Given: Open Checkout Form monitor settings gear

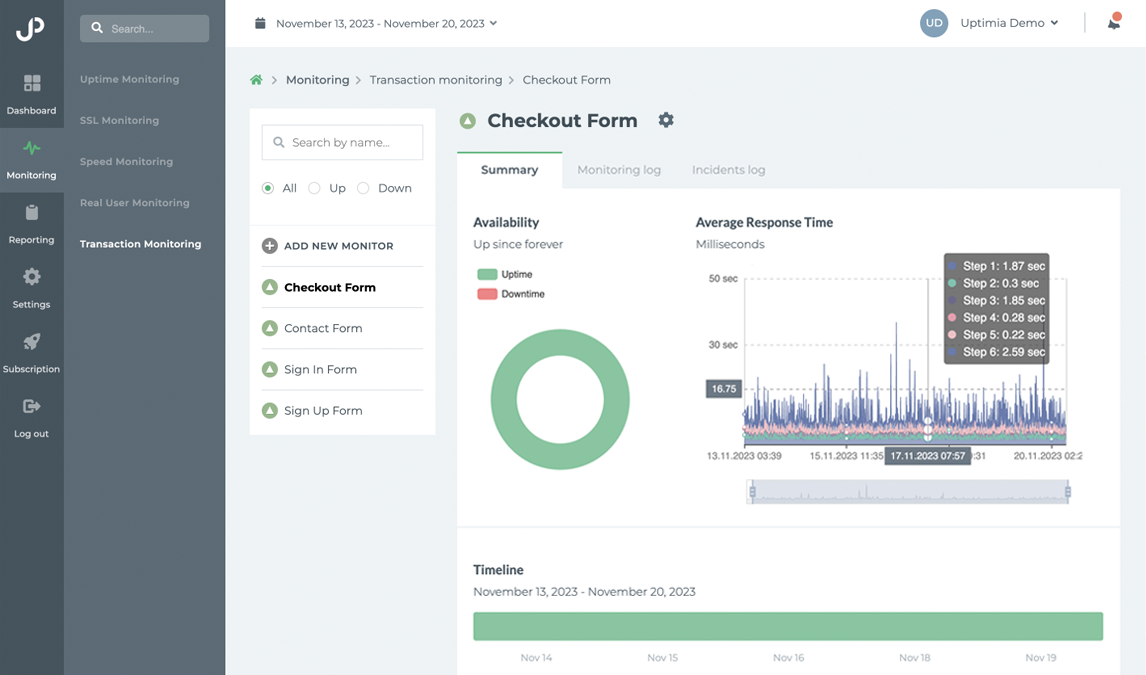Looking at the screenshot, I should pyautogui.click(x=666, y=120).
